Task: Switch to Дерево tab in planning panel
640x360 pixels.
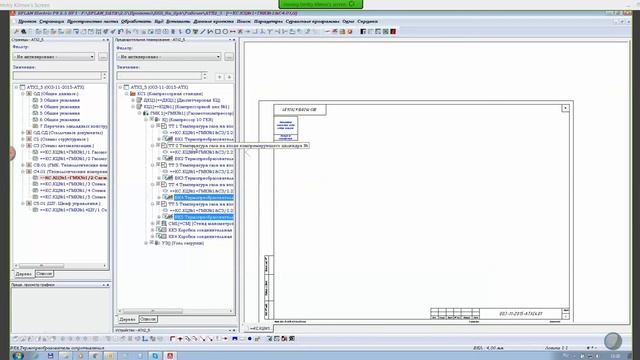Action: 127,319
